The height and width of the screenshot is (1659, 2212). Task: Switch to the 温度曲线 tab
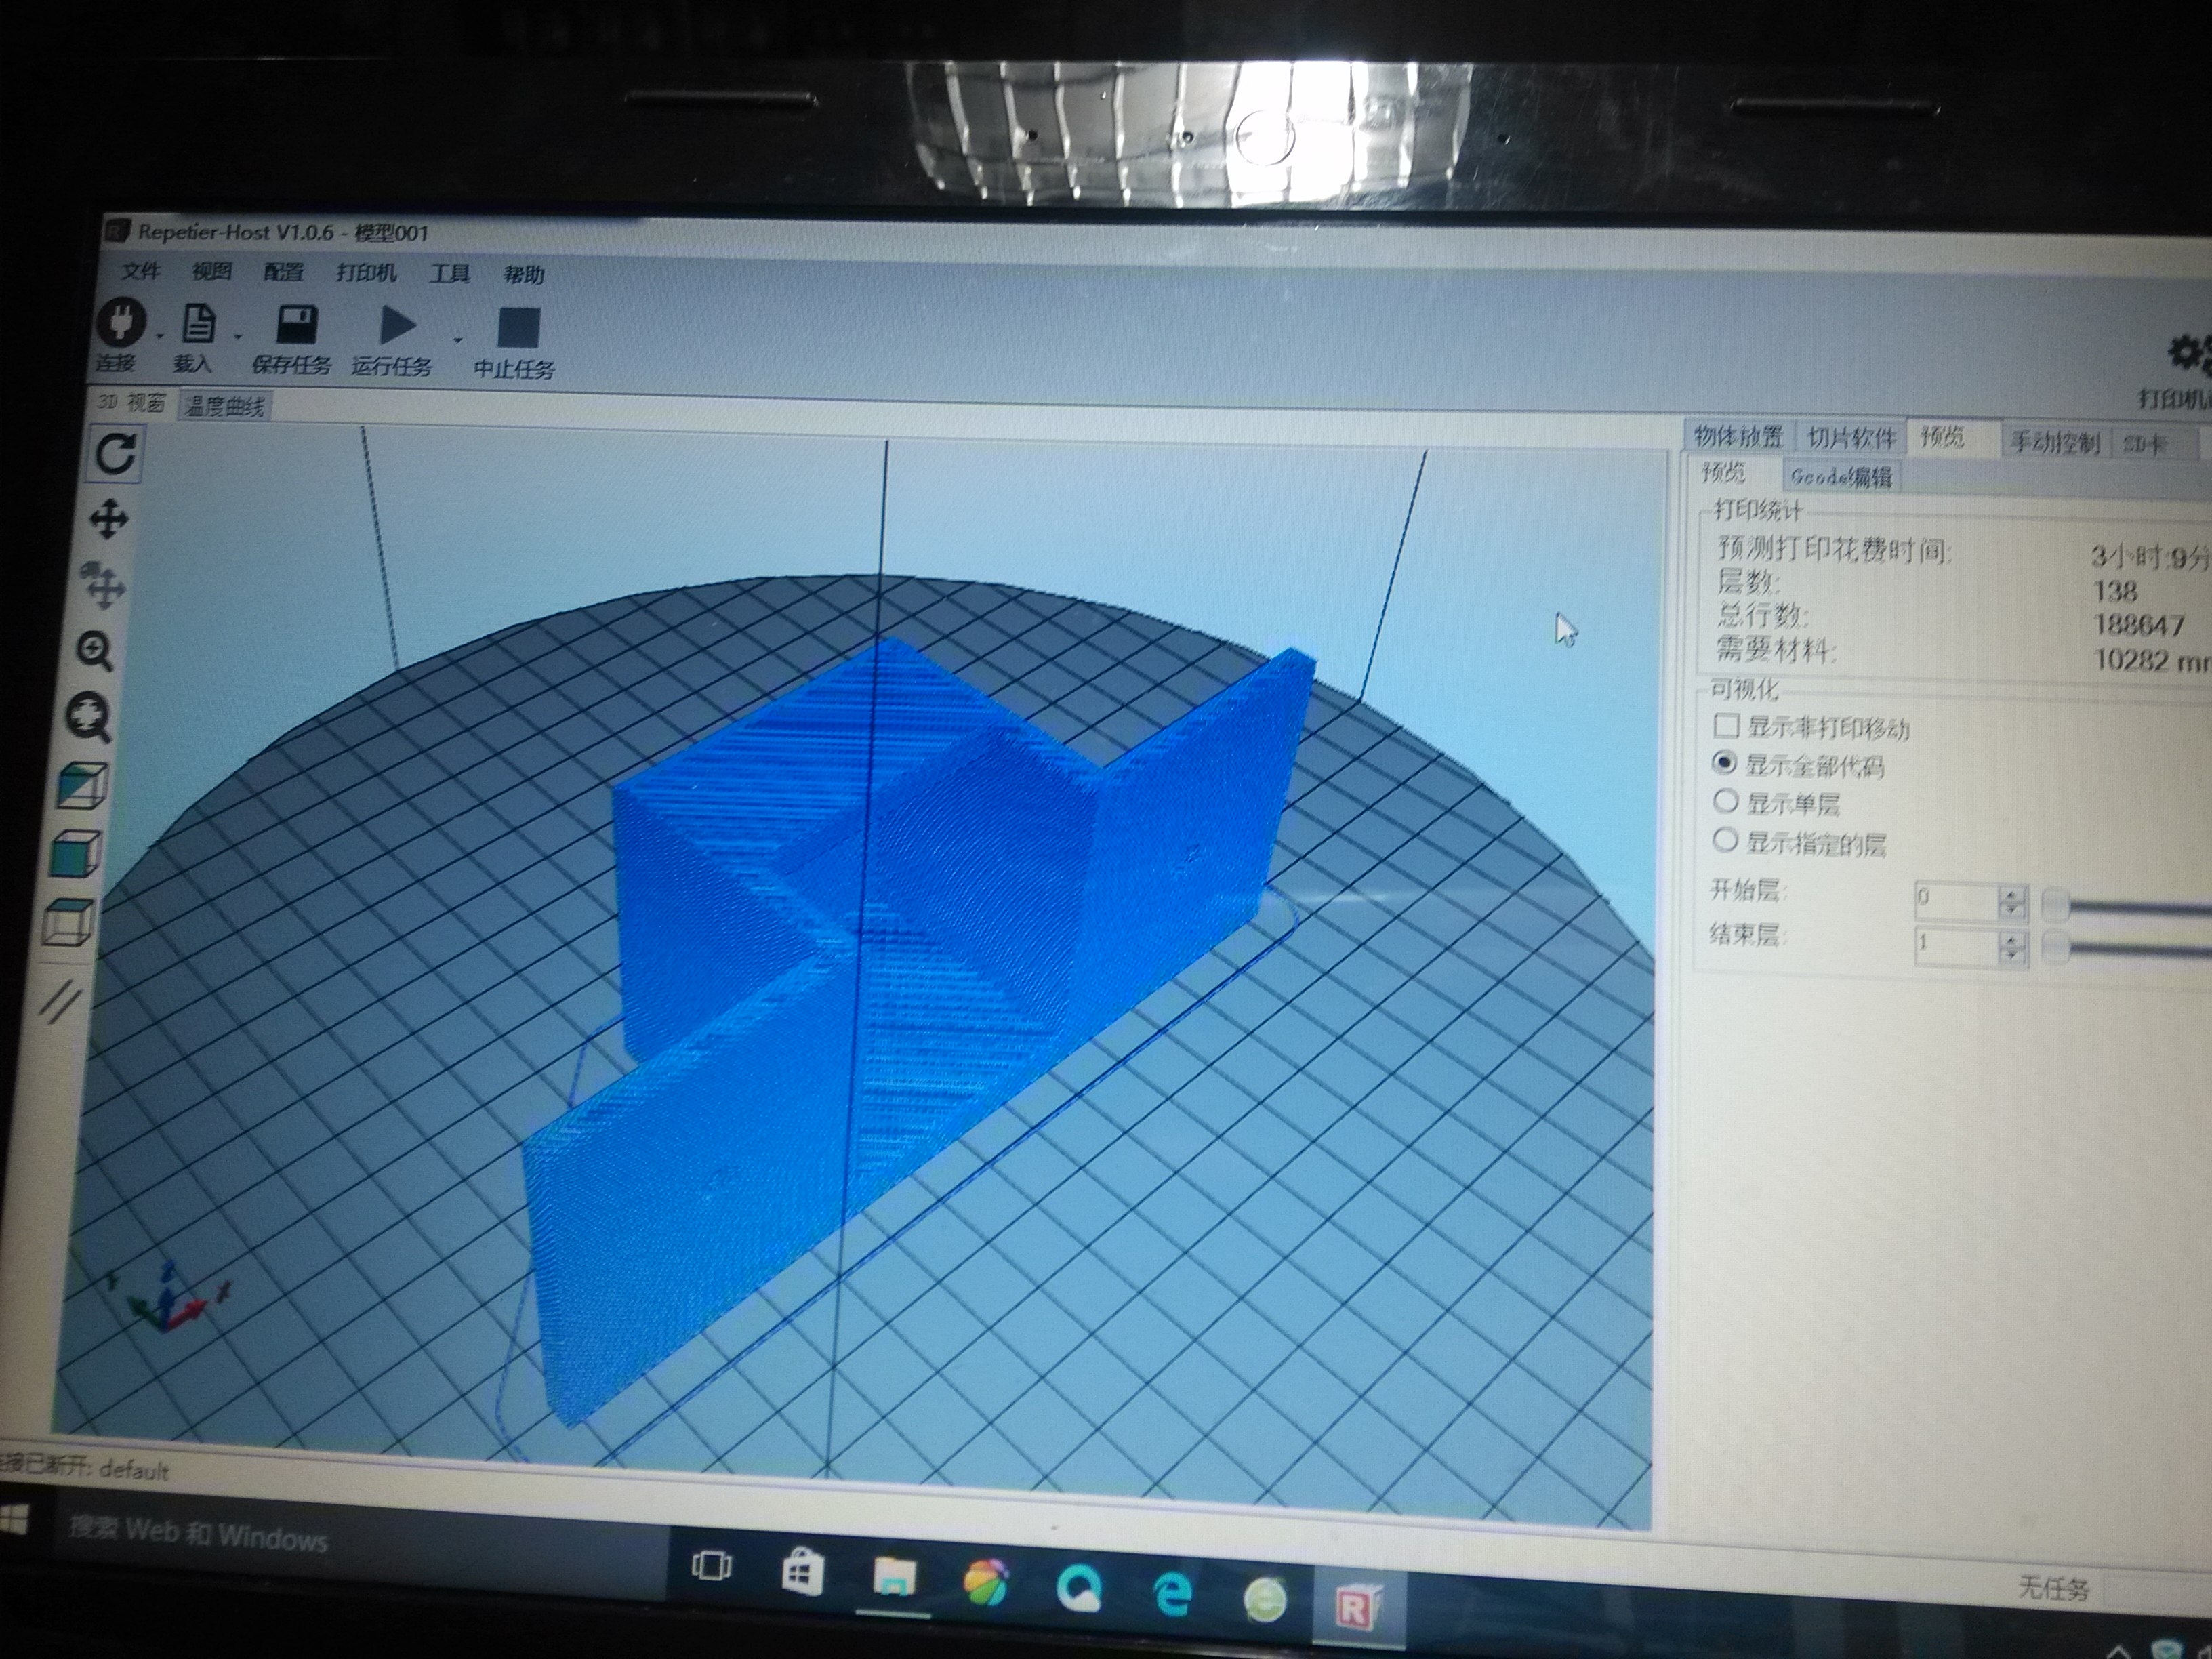(x=225, y=405)
